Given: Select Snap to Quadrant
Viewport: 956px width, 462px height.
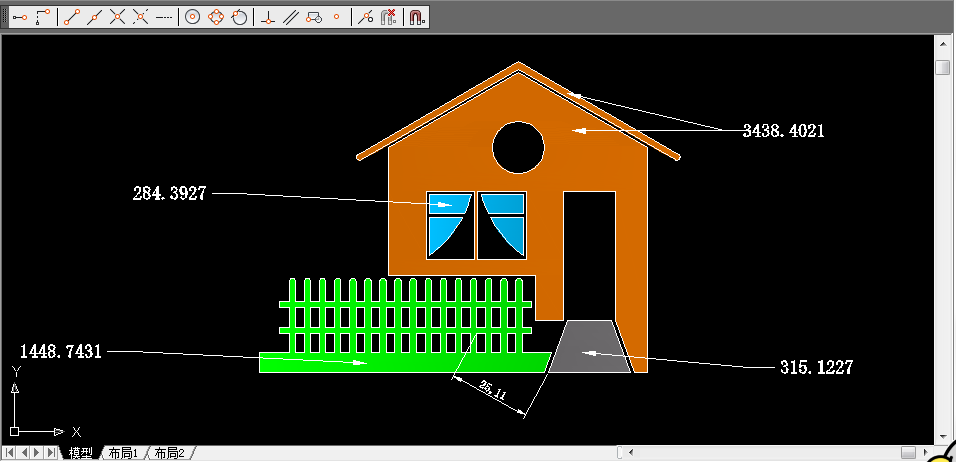Looking at the screenshot, I should point(215,17).
